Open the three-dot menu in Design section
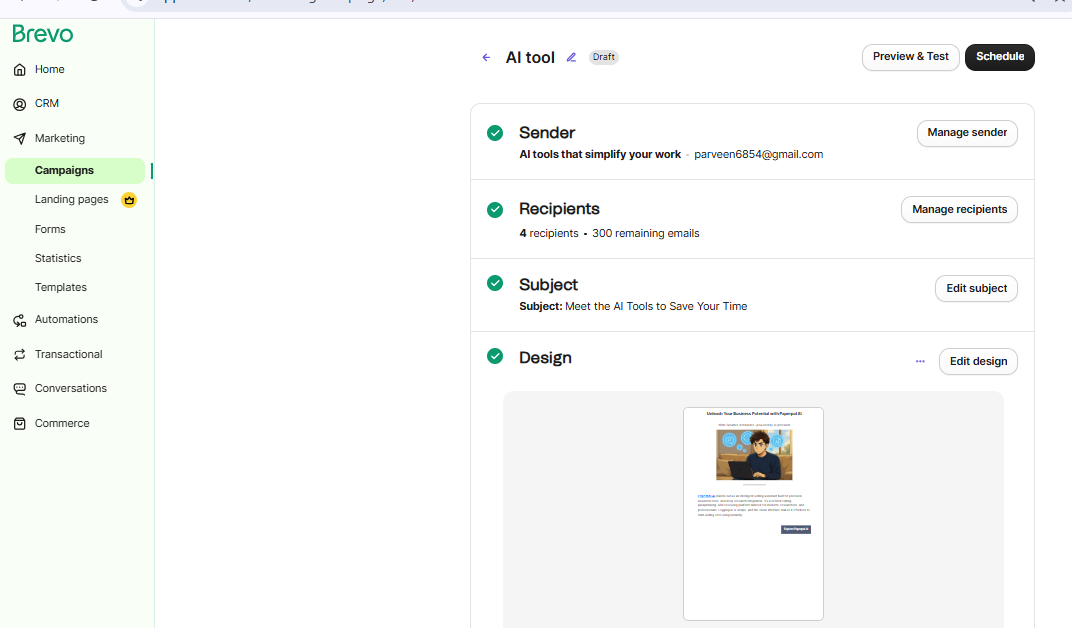The height and width of the screenshot is (628, 1072). 920,361
